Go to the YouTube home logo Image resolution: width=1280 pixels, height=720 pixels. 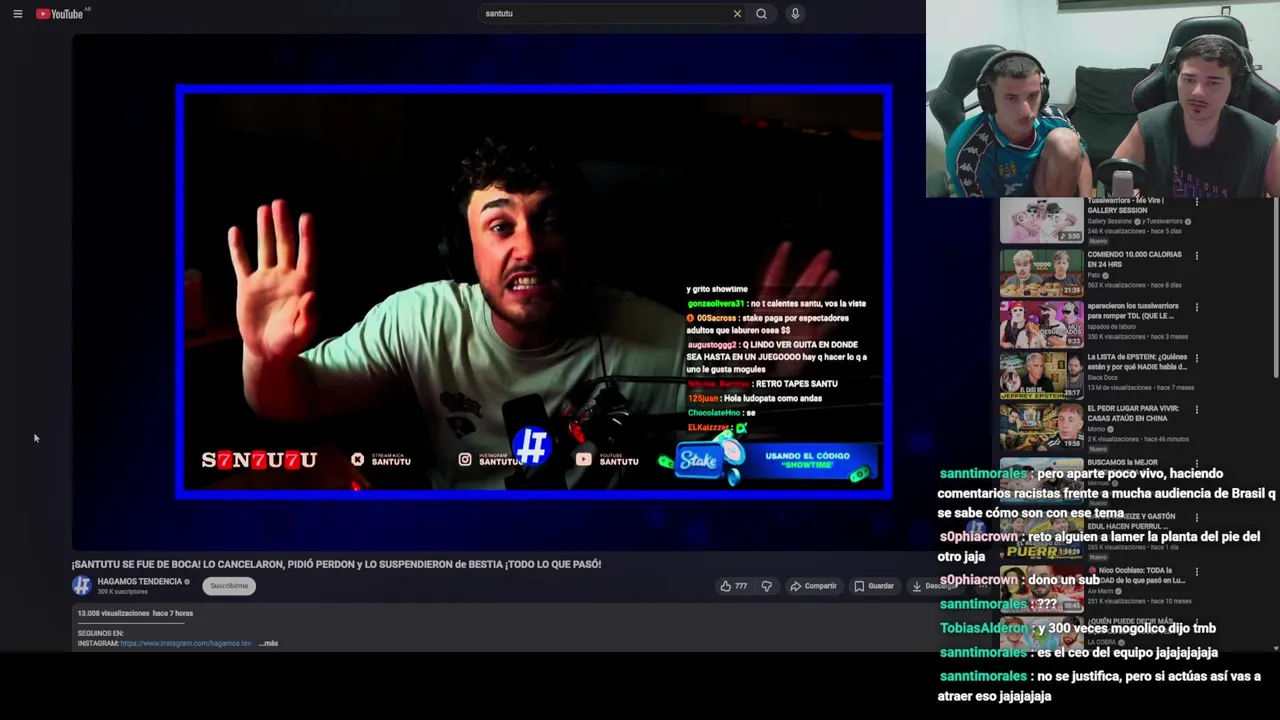59,14
